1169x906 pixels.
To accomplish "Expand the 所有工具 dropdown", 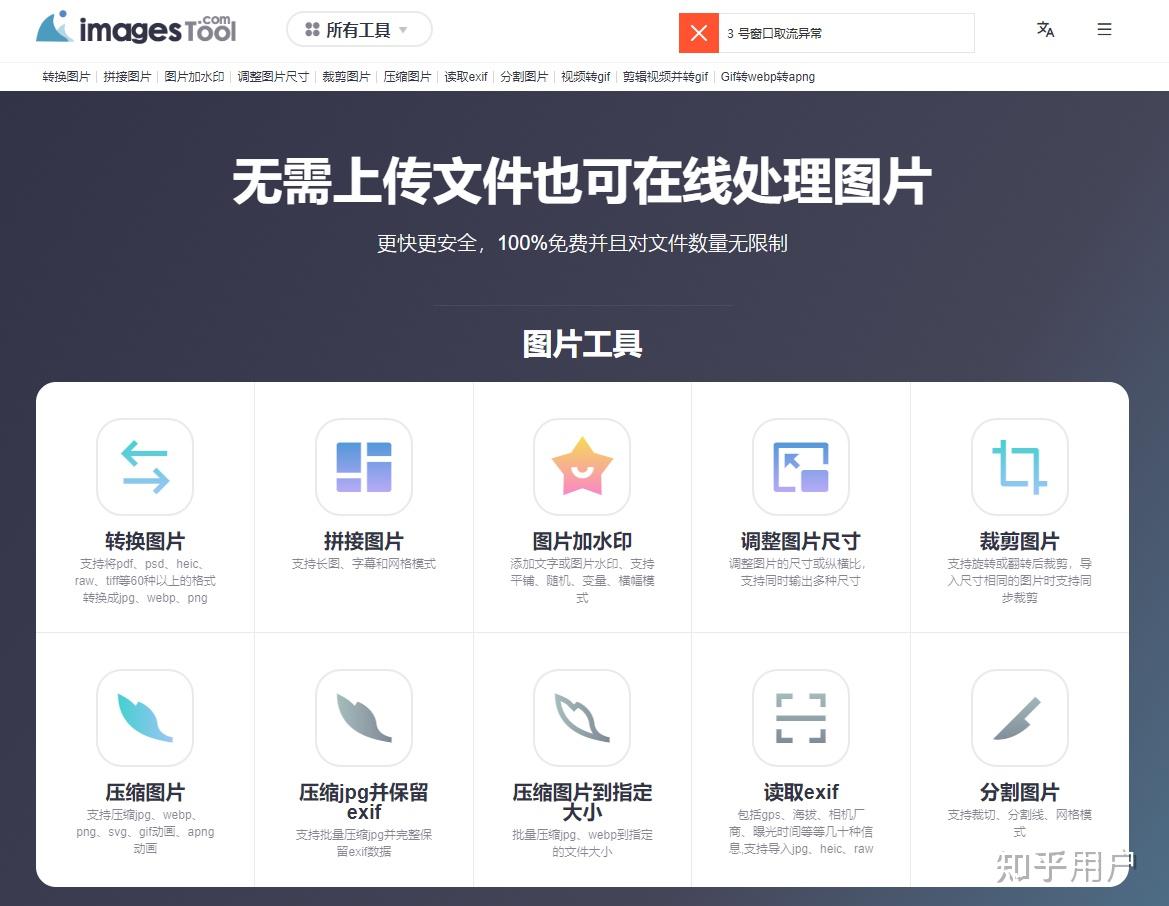I will coord(360,29).
